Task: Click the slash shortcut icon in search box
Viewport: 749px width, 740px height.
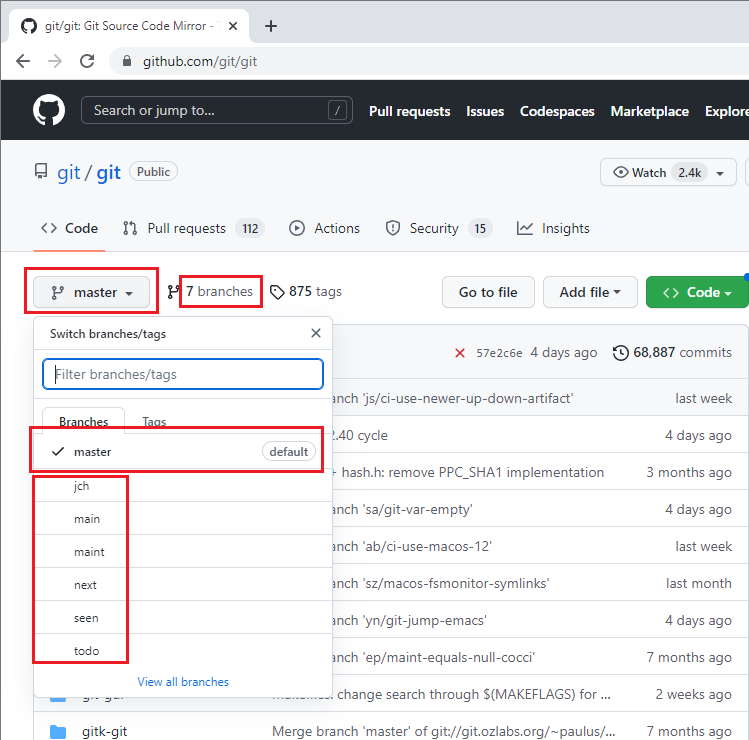Action: coord(337,110)
